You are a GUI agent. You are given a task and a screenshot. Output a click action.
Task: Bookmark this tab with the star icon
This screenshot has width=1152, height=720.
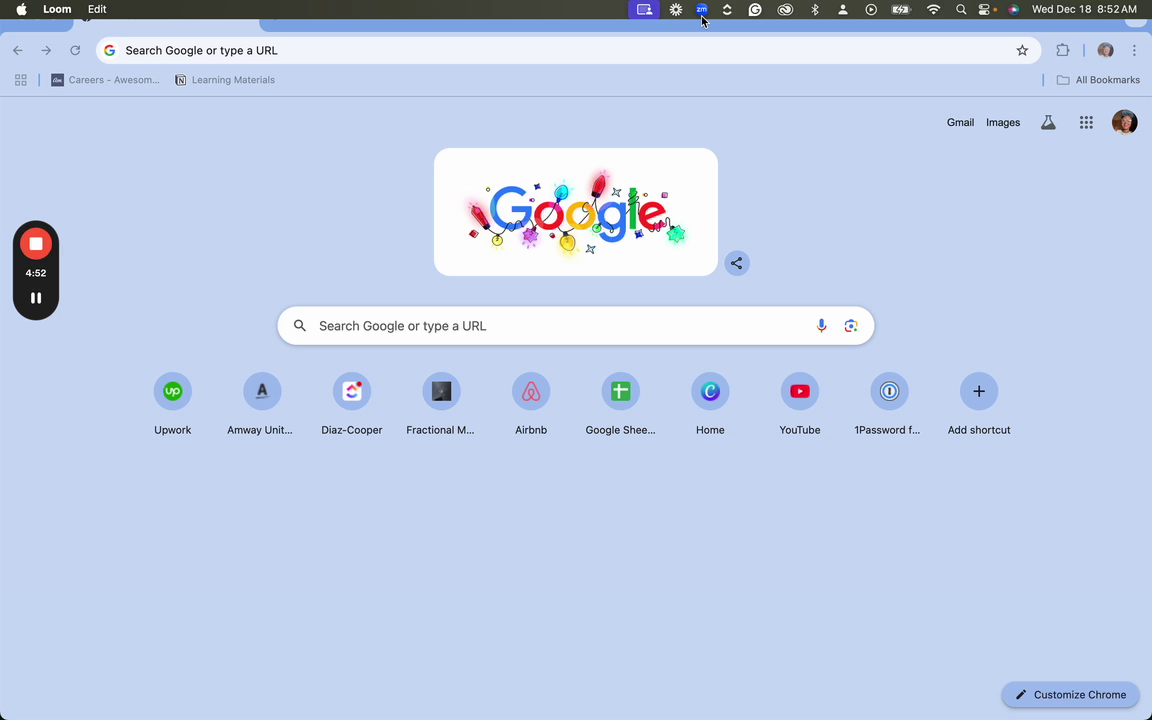click(x=1022, y=51)
